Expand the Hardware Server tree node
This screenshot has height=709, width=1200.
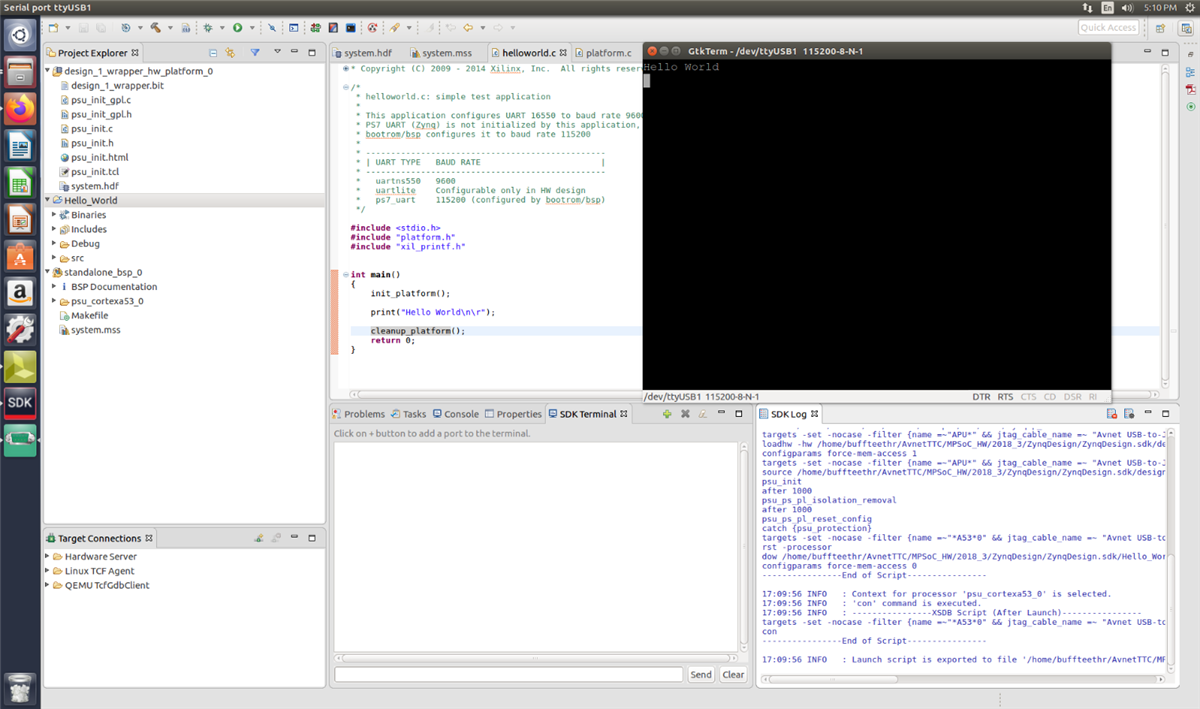click(x=48, y=557)
